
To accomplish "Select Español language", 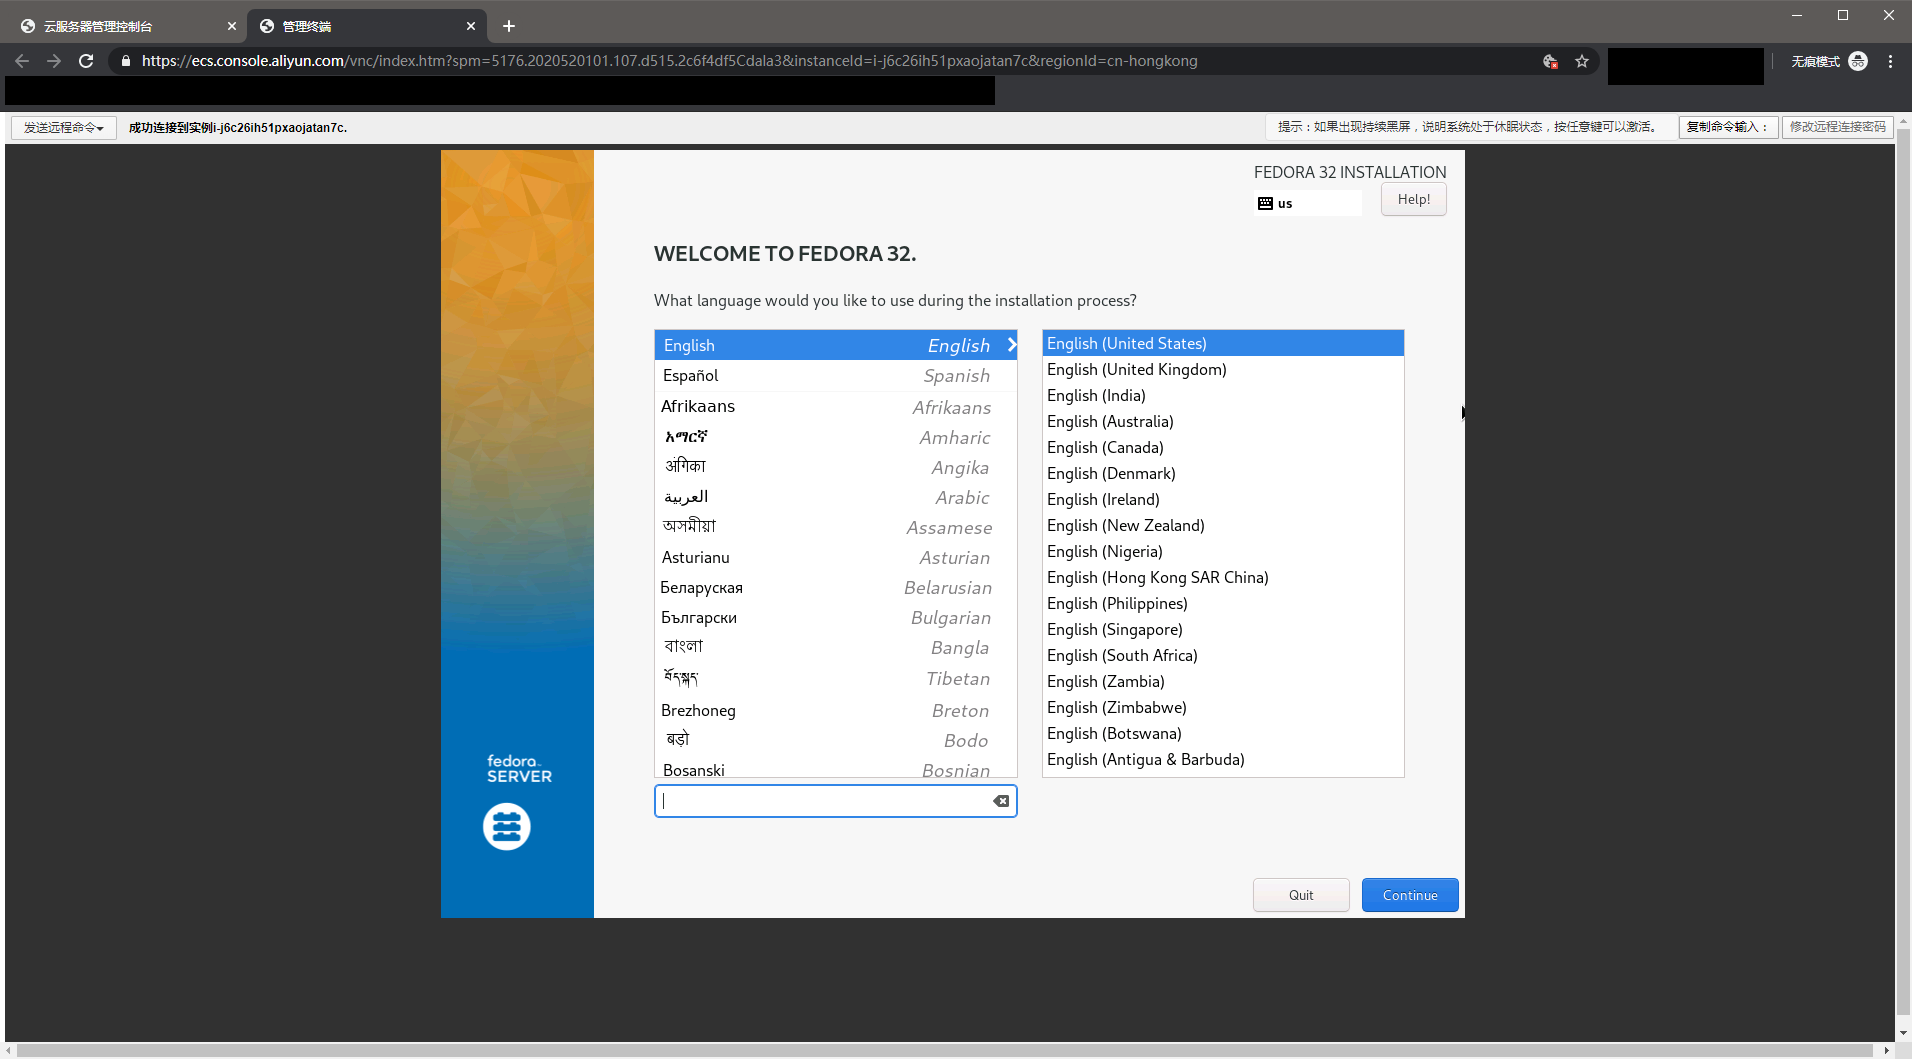I will tap(836, 376).
